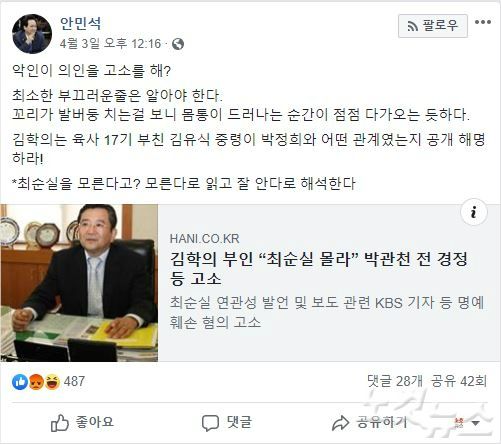Click the small avatar beside the dropdown arrow
Viewport: 501px width, 444px height.
459,423
